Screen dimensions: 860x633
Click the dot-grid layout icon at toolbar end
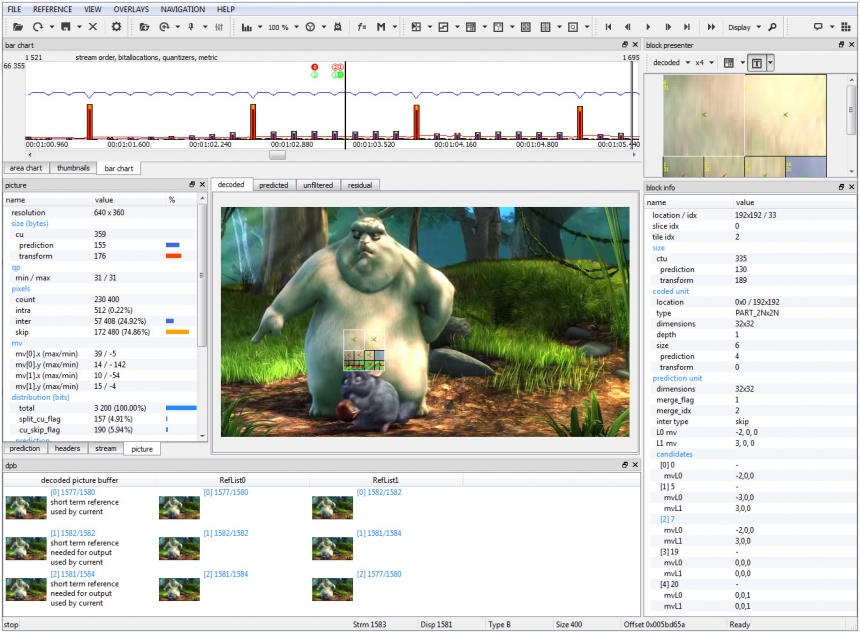pos(845,27)
